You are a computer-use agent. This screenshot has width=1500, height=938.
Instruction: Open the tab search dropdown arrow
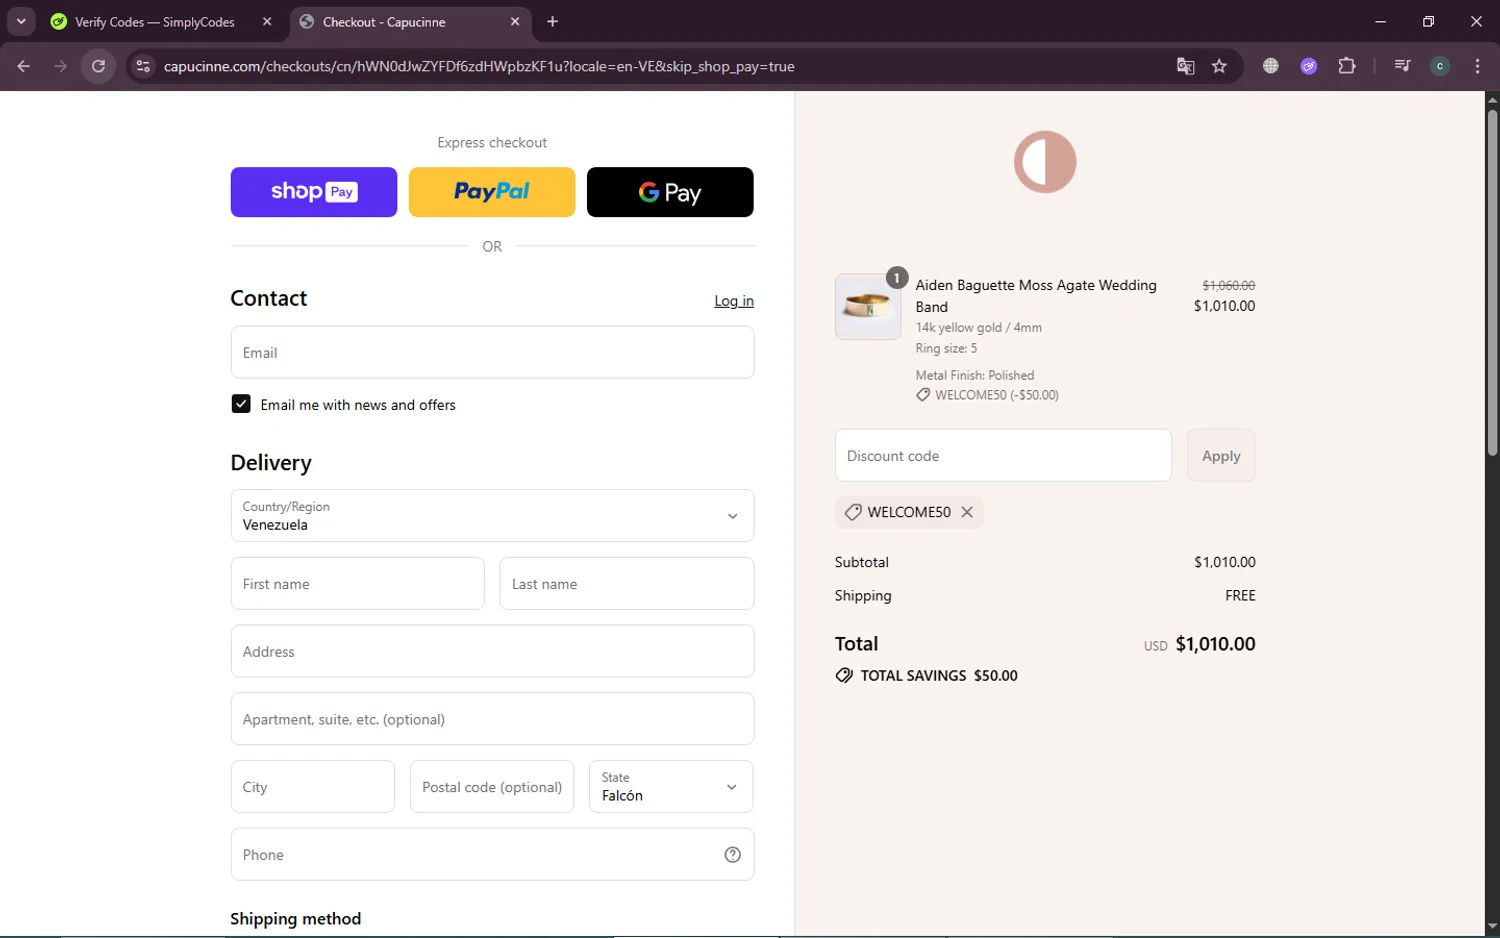pos(21,21)
